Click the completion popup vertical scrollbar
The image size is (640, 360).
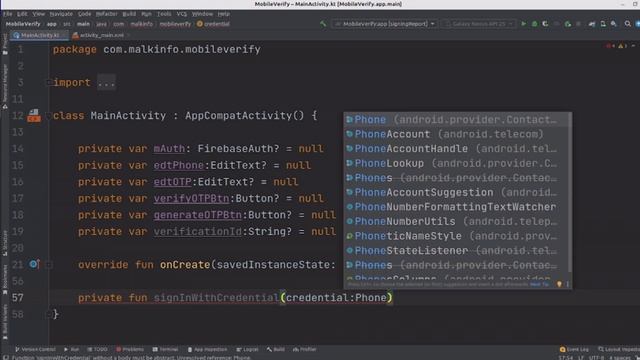click(570, 192)
